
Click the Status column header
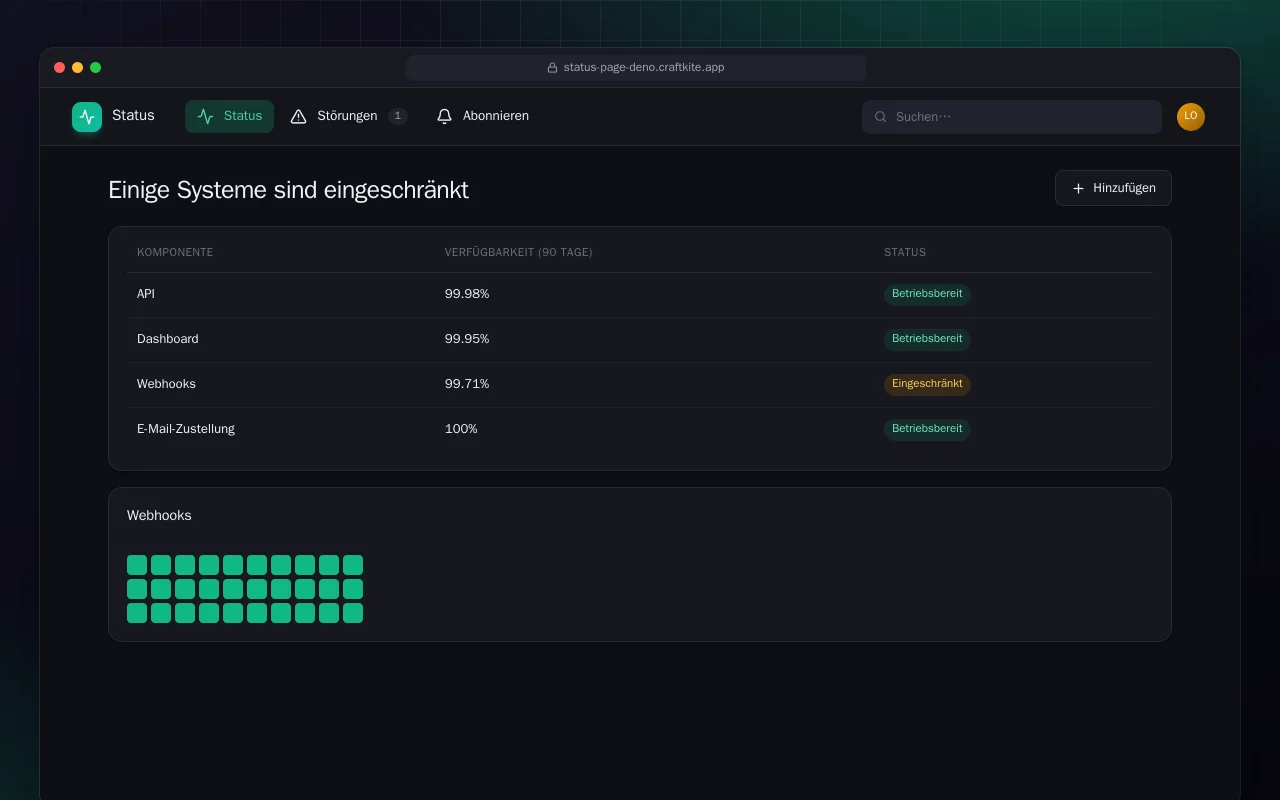point(905,252)
